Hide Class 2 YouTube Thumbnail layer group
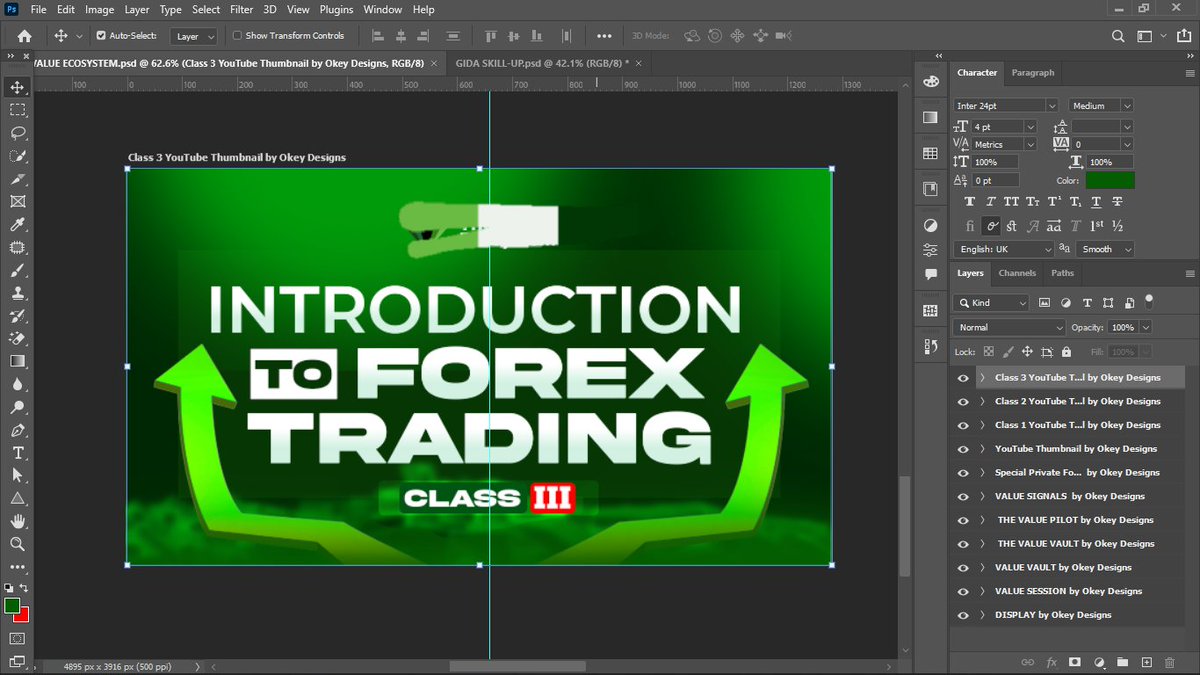The height and width of the screenshot is (675, 1200). 963,401
